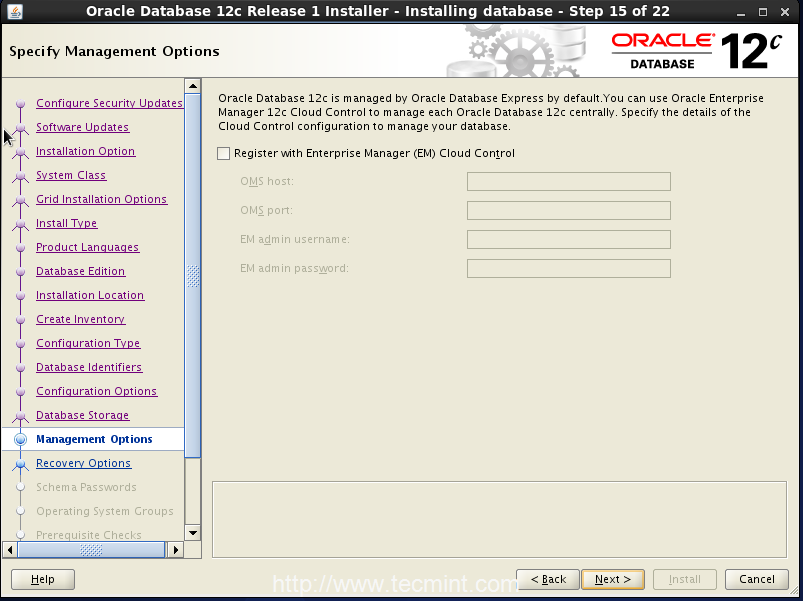Open the Configure Security Updates step

tap(109, 103)
